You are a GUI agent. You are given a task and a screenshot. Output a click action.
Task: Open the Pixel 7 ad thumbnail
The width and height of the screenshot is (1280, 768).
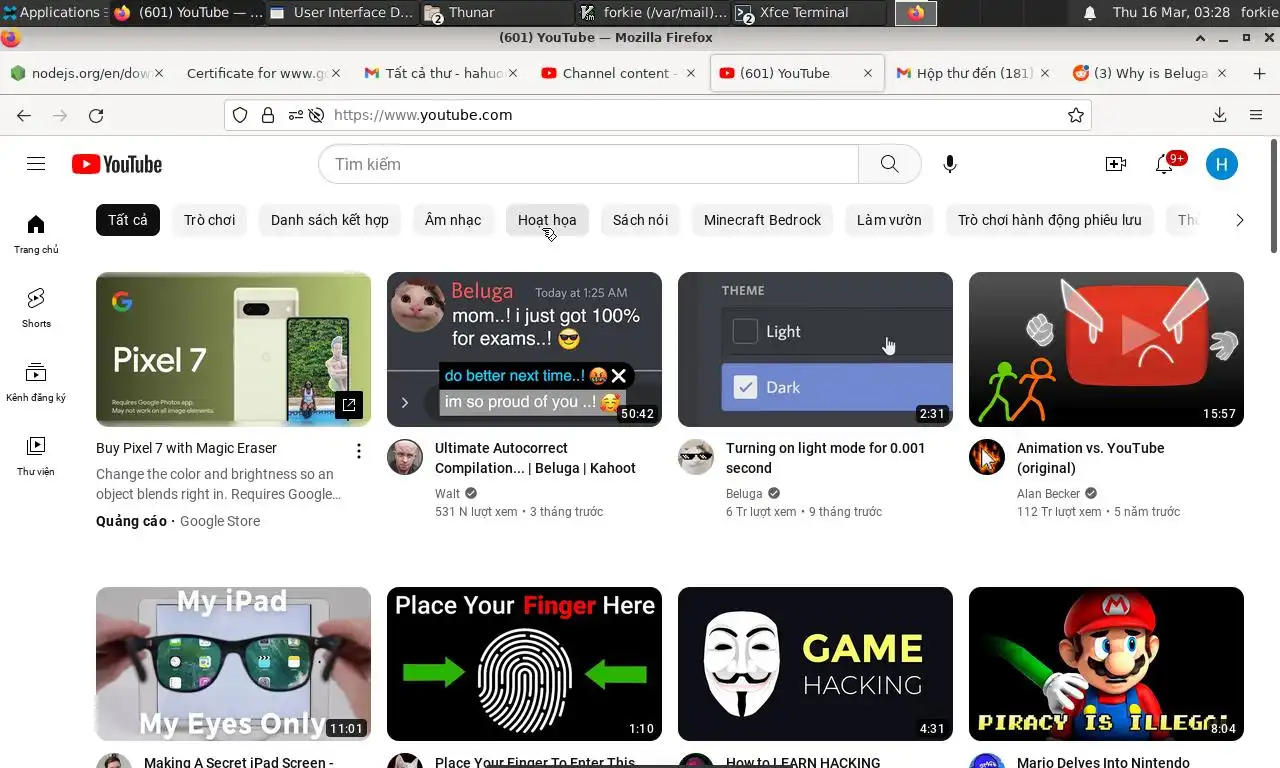[233, 349]
